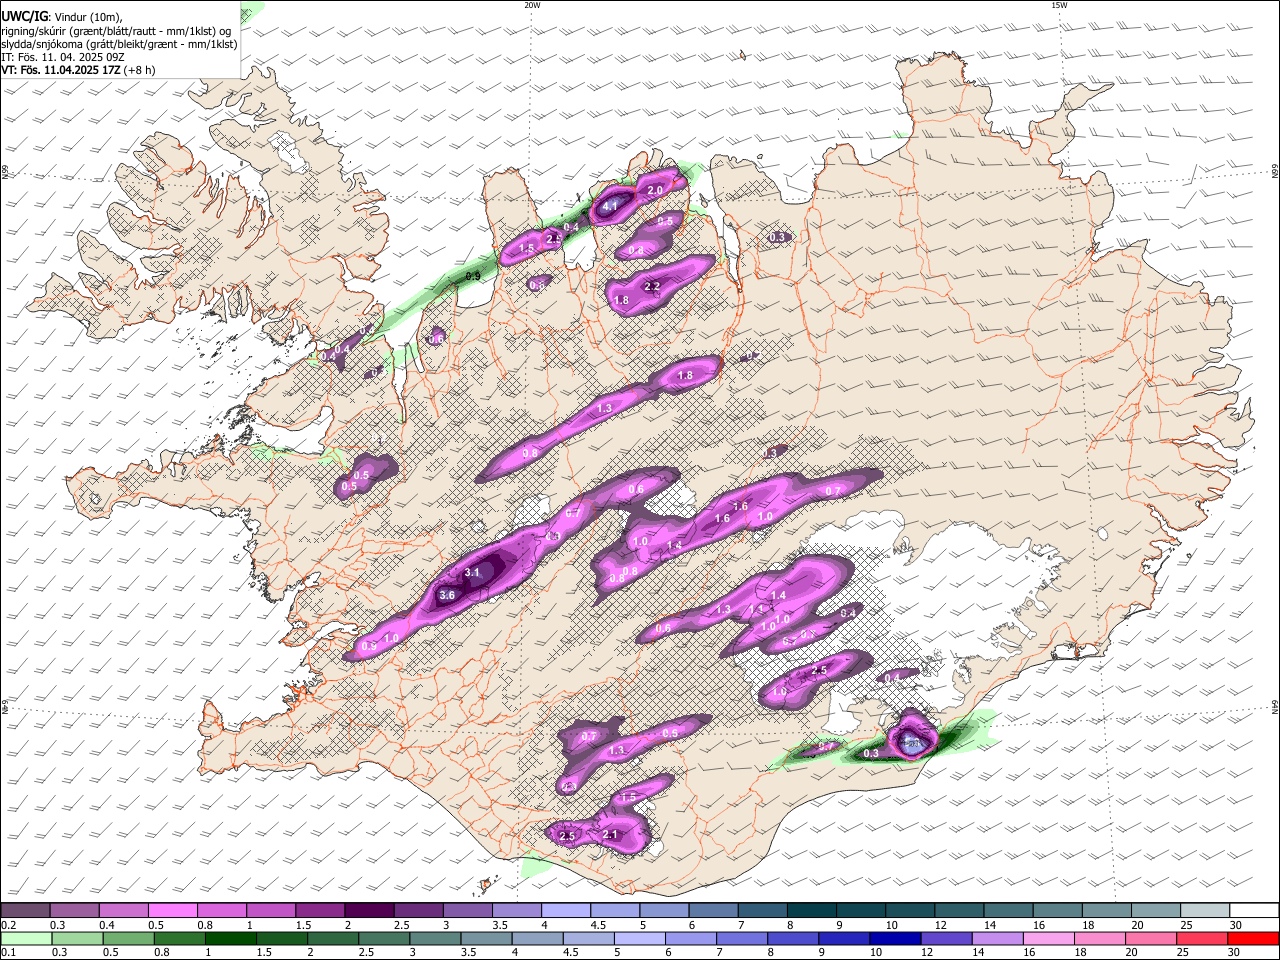Click the 2.2 precipitation label
Image resolution: width=1280 pixels, height=960 pixels.
[x=652, y=286]
